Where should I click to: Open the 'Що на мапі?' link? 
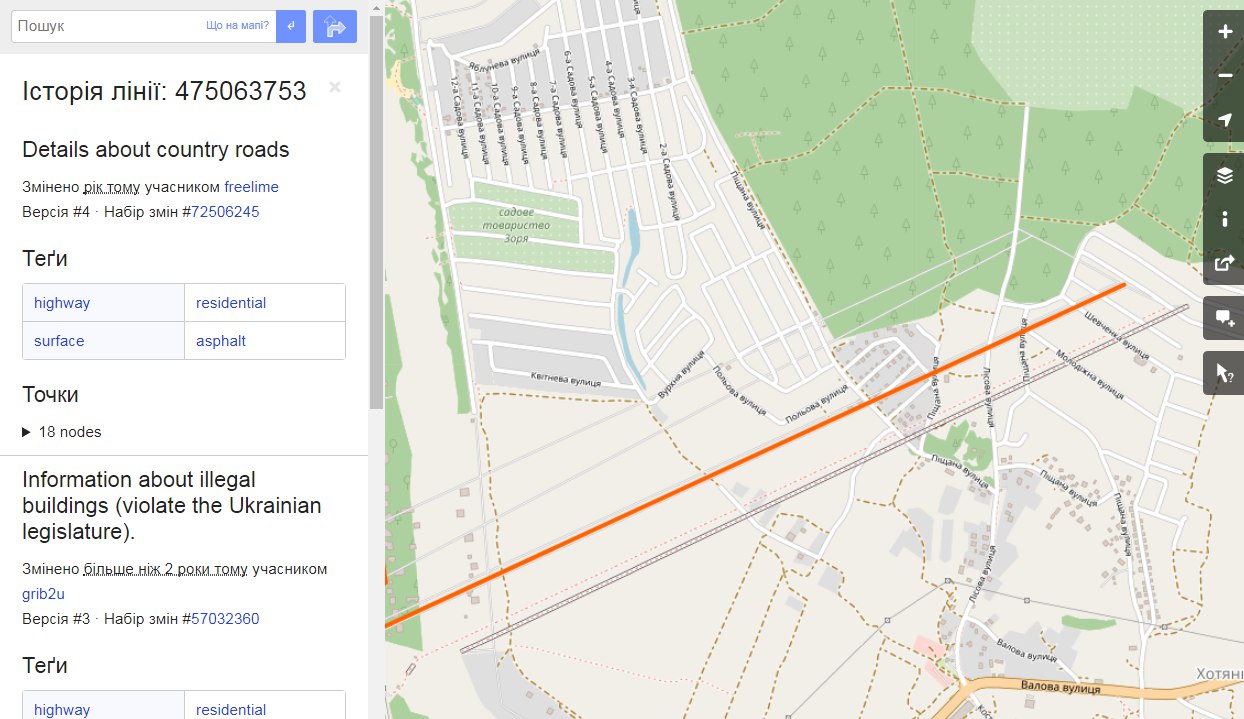[x=237, y=26]
